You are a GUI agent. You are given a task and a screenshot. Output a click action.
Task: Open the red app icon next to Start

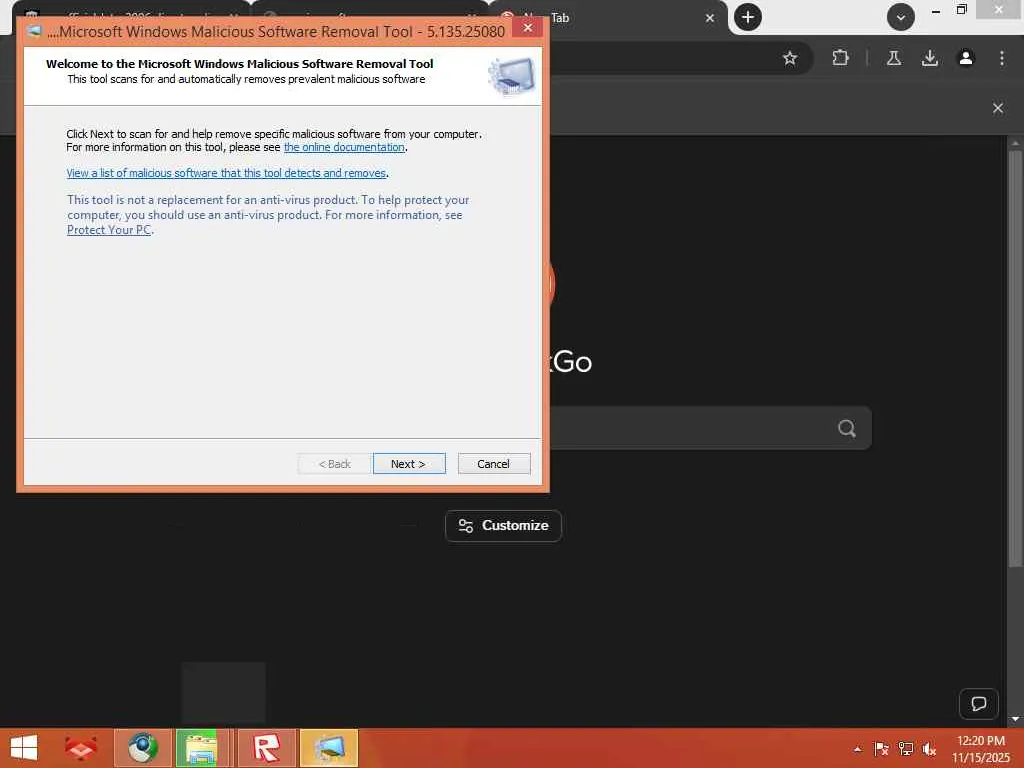coord(81,748)
